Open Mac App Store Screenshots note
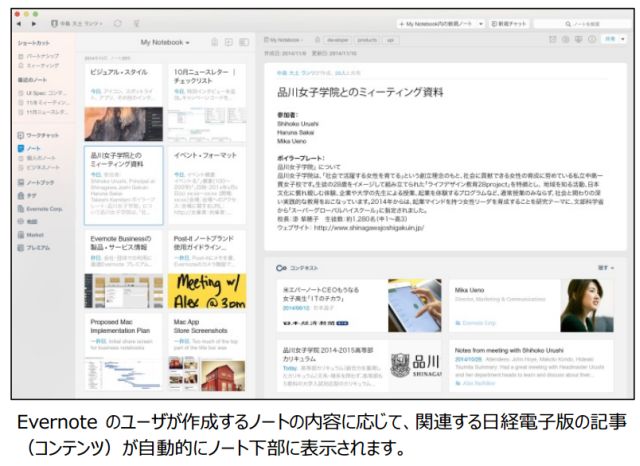Viewport: 640px width, 466px height. coord(207,353)
